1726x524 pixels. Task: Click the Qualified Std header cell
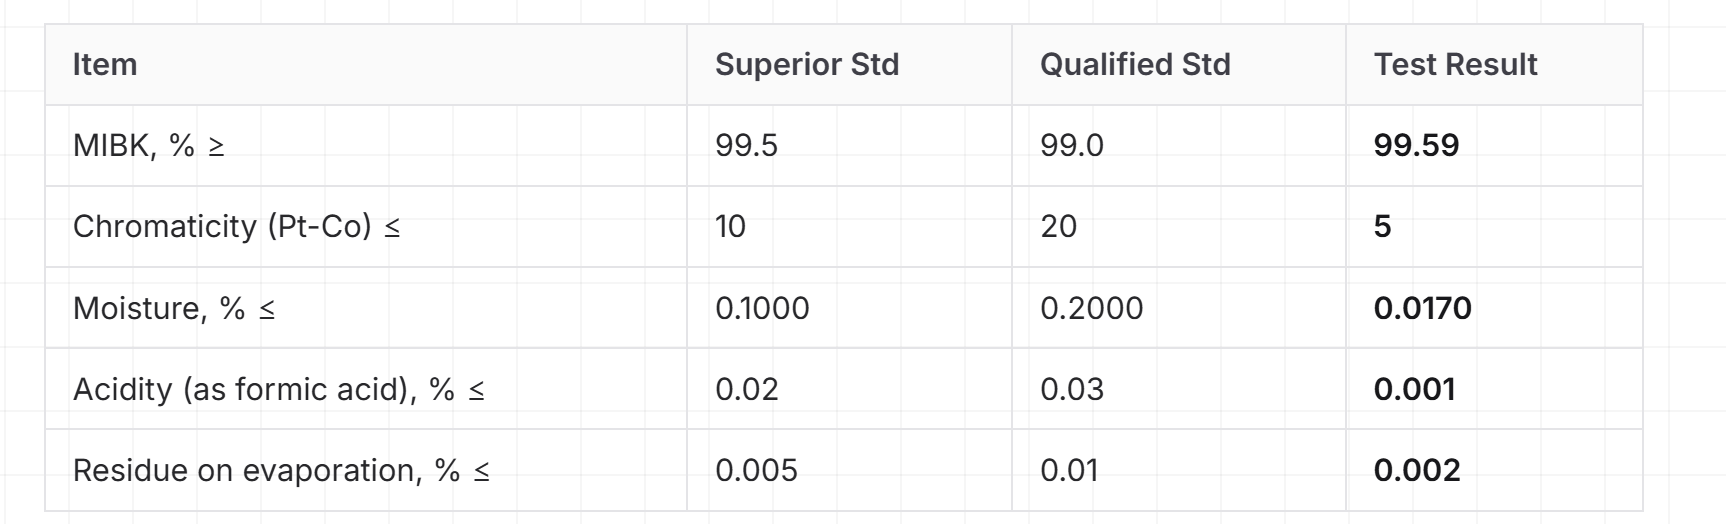coord(1179,65)
